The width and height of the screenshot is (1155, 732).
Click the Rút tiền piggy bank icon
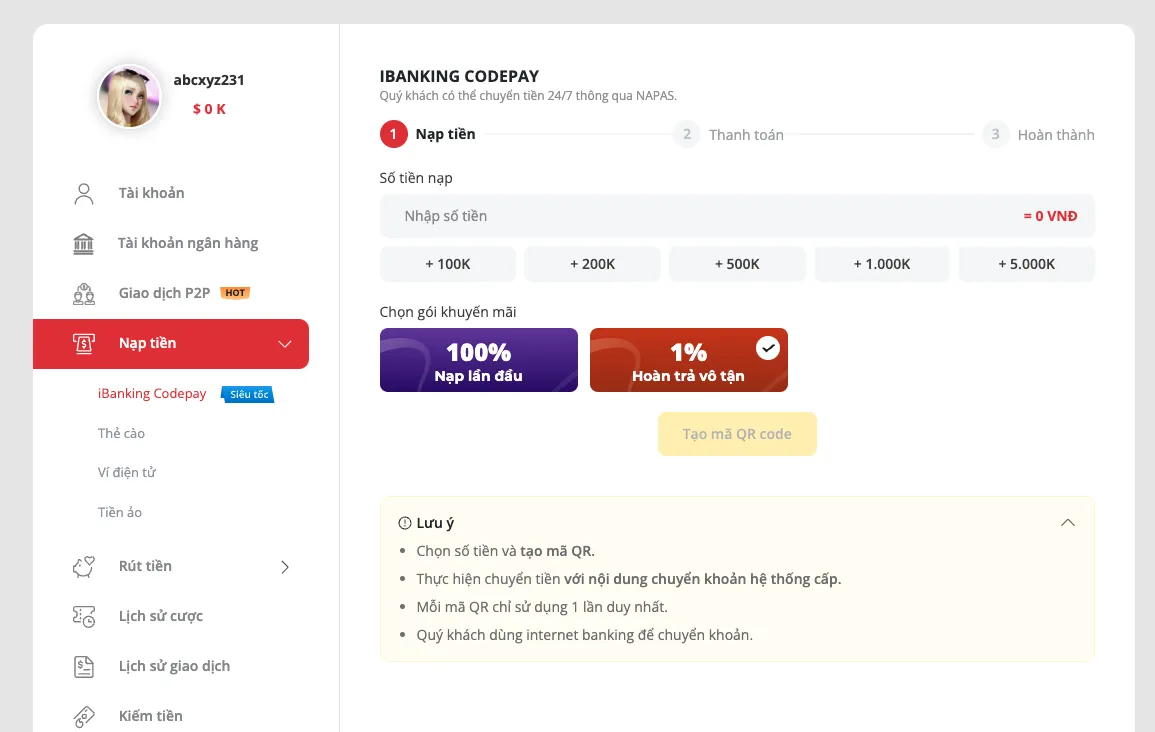(x=84, y=566)
